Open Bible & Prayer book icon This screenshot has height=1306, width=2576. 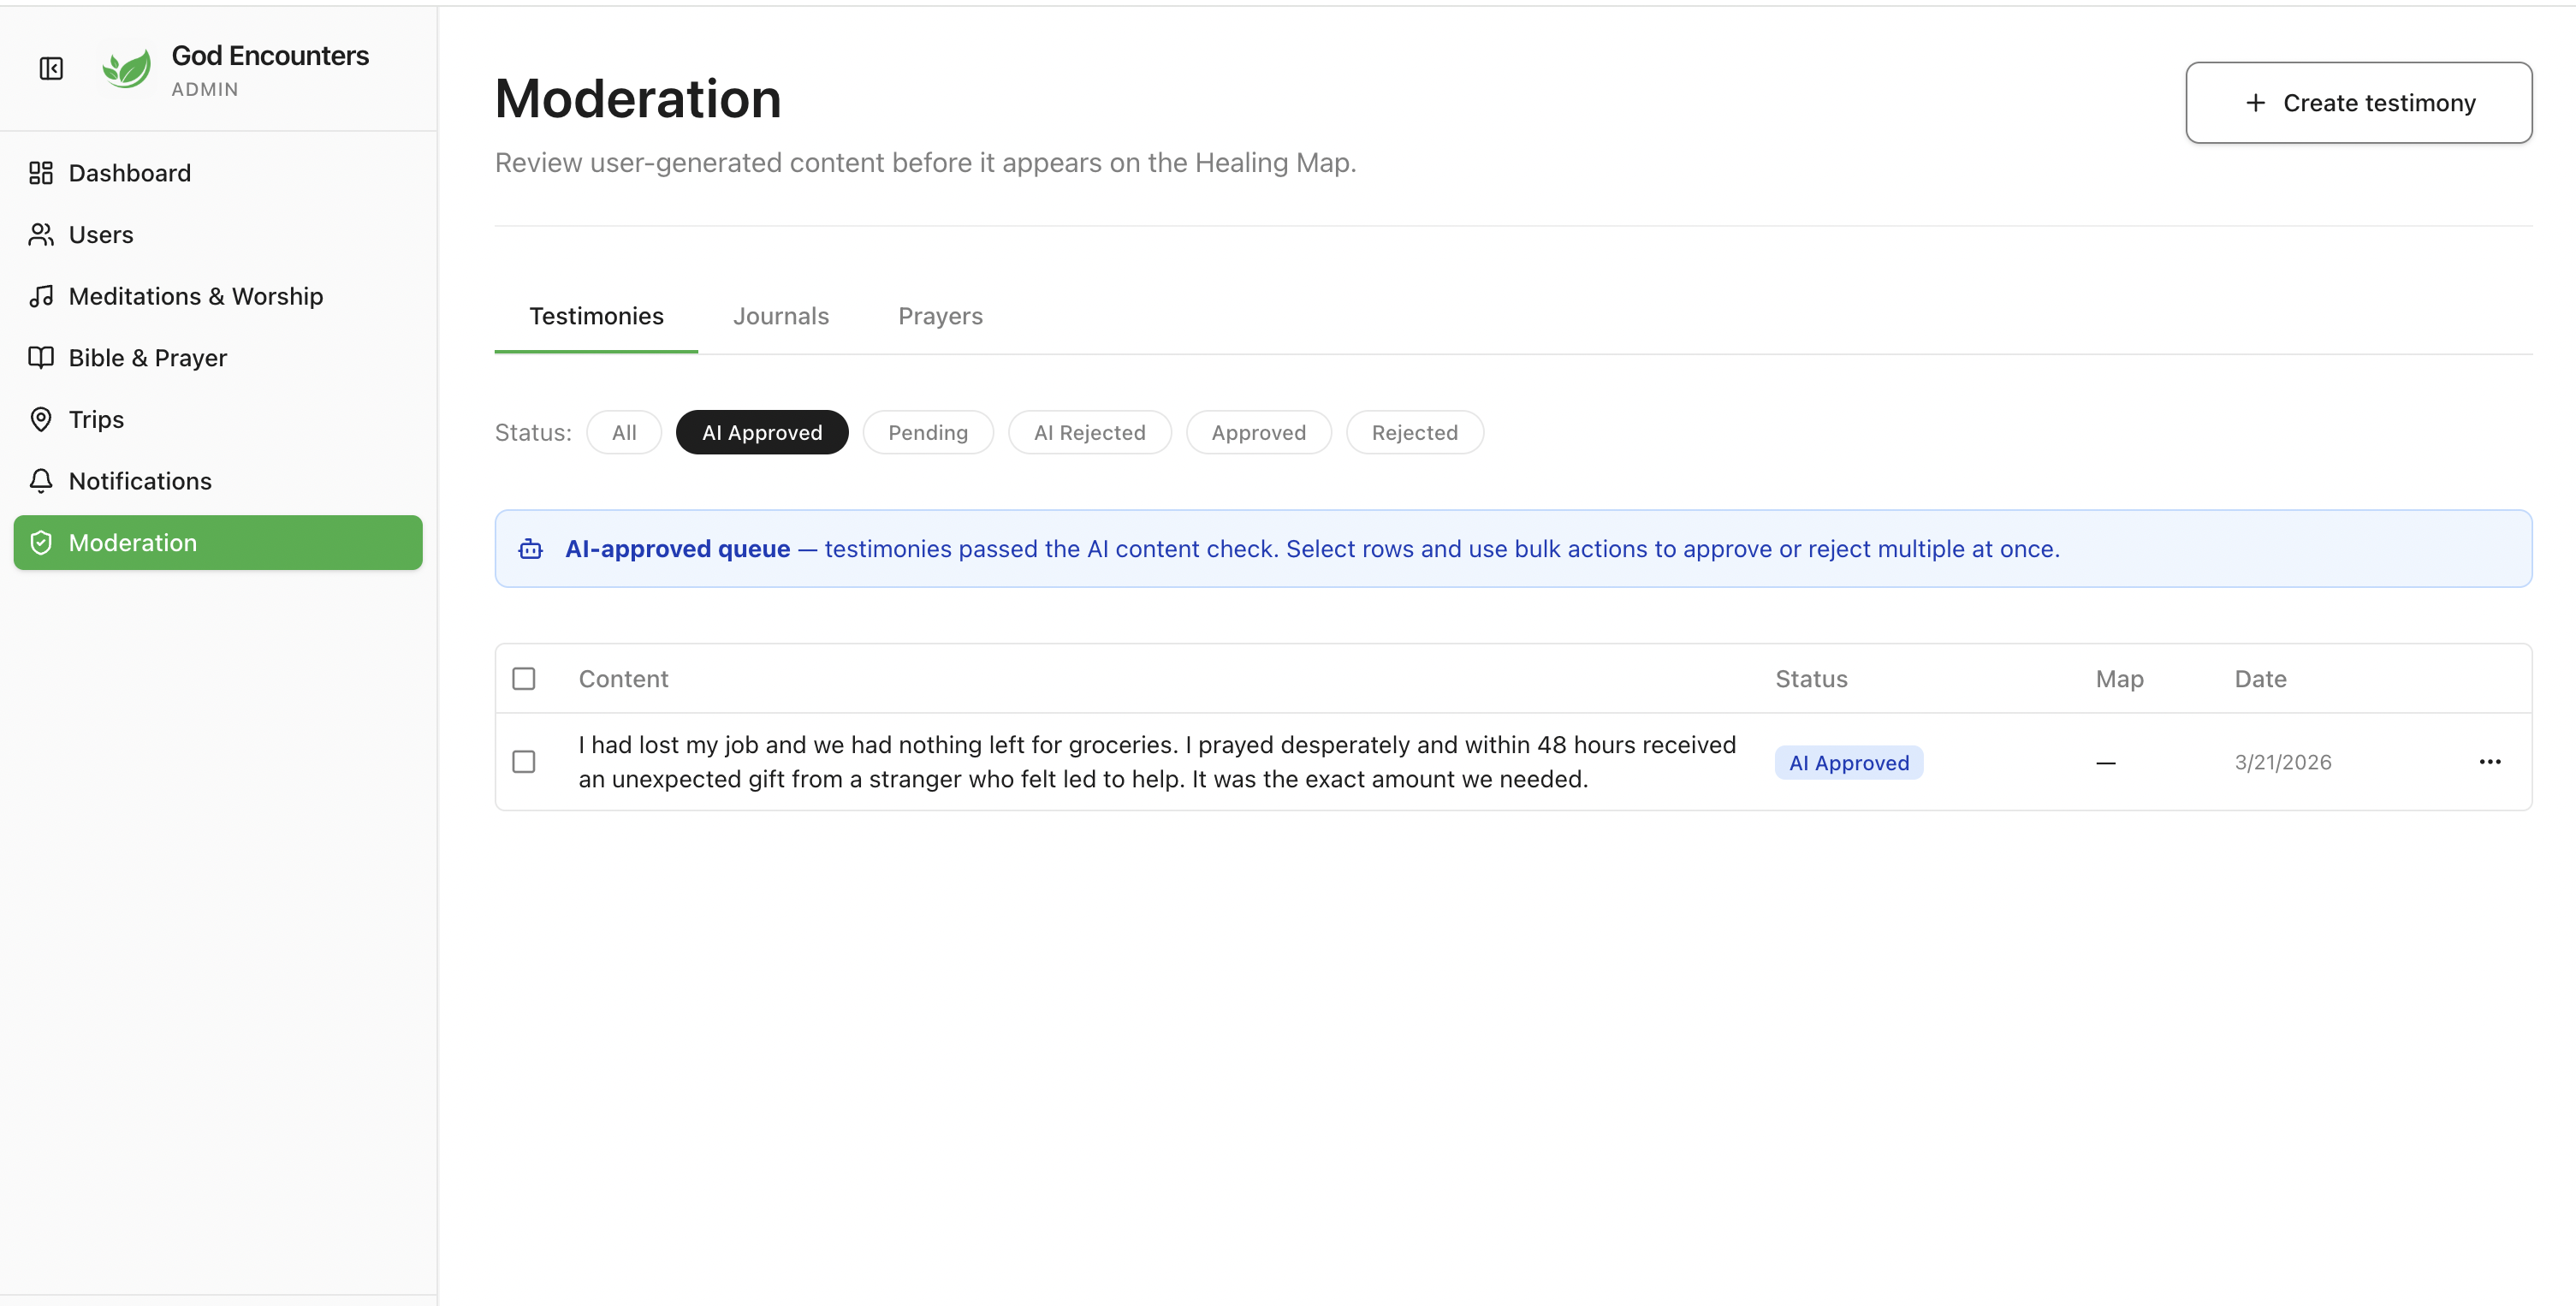[41, 357]
